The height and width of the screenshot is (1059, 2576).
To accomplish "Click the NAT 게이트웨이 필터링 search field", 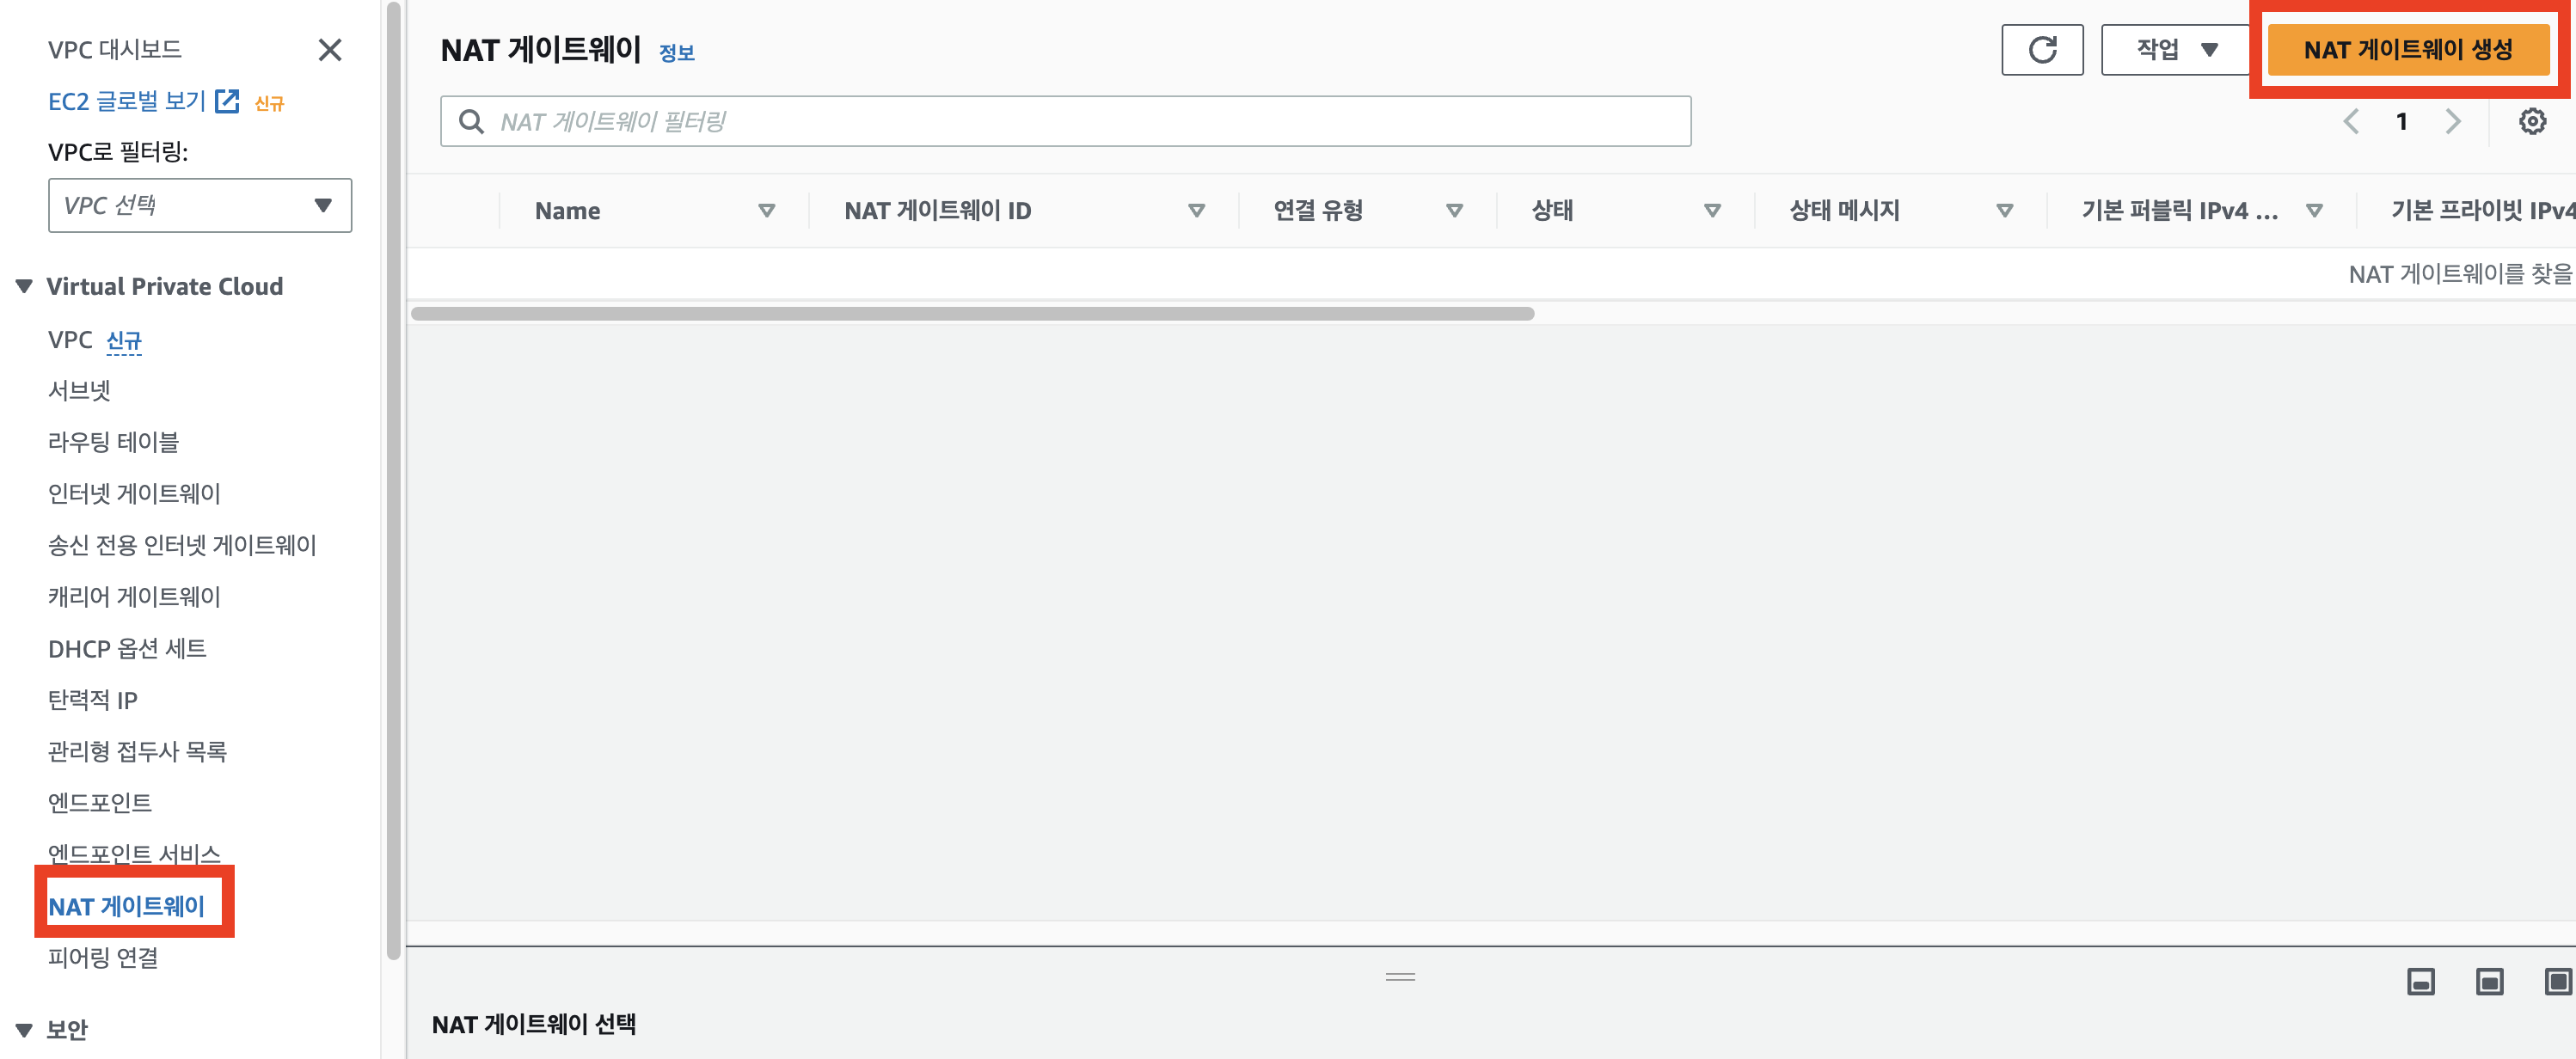I will pyautogui.click(x=1065, y=122).
